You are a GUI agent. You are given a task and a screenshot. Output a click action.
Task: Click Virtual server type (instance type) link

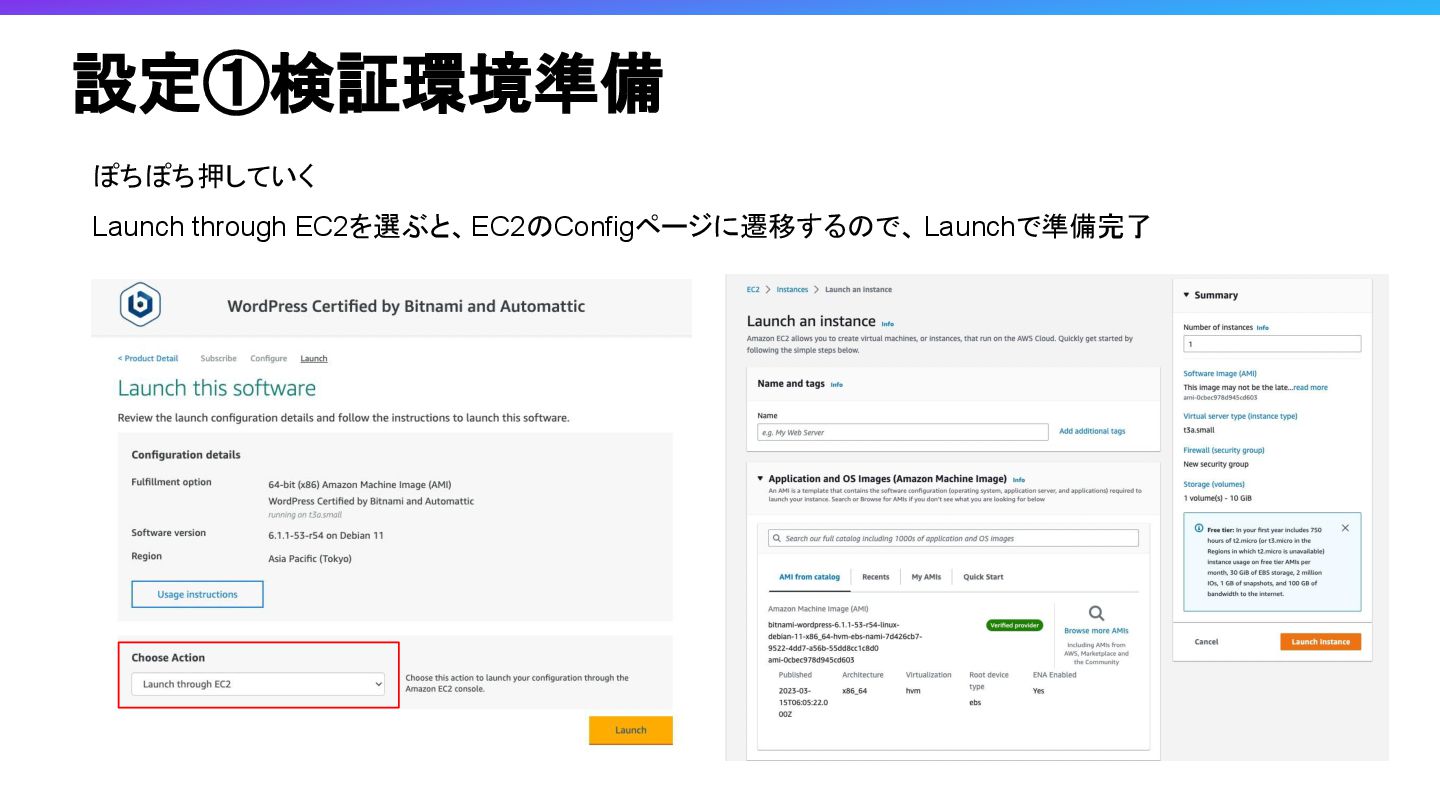click(1240, 416)
